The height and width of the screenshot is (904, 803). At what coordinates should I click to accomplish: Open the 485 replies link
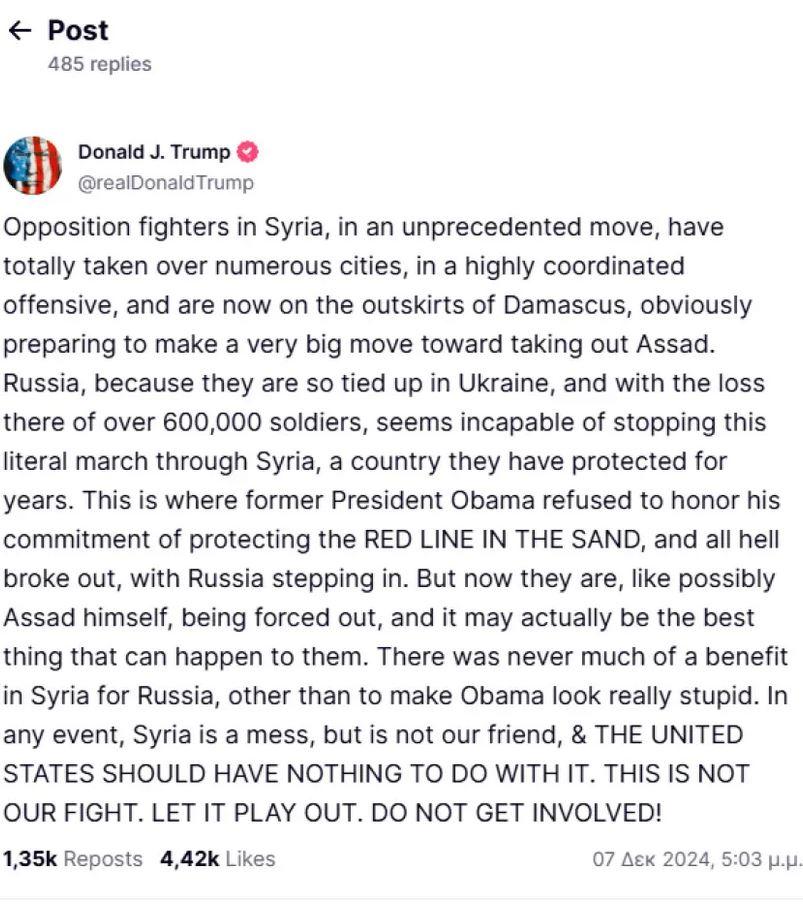coord(99,64)
